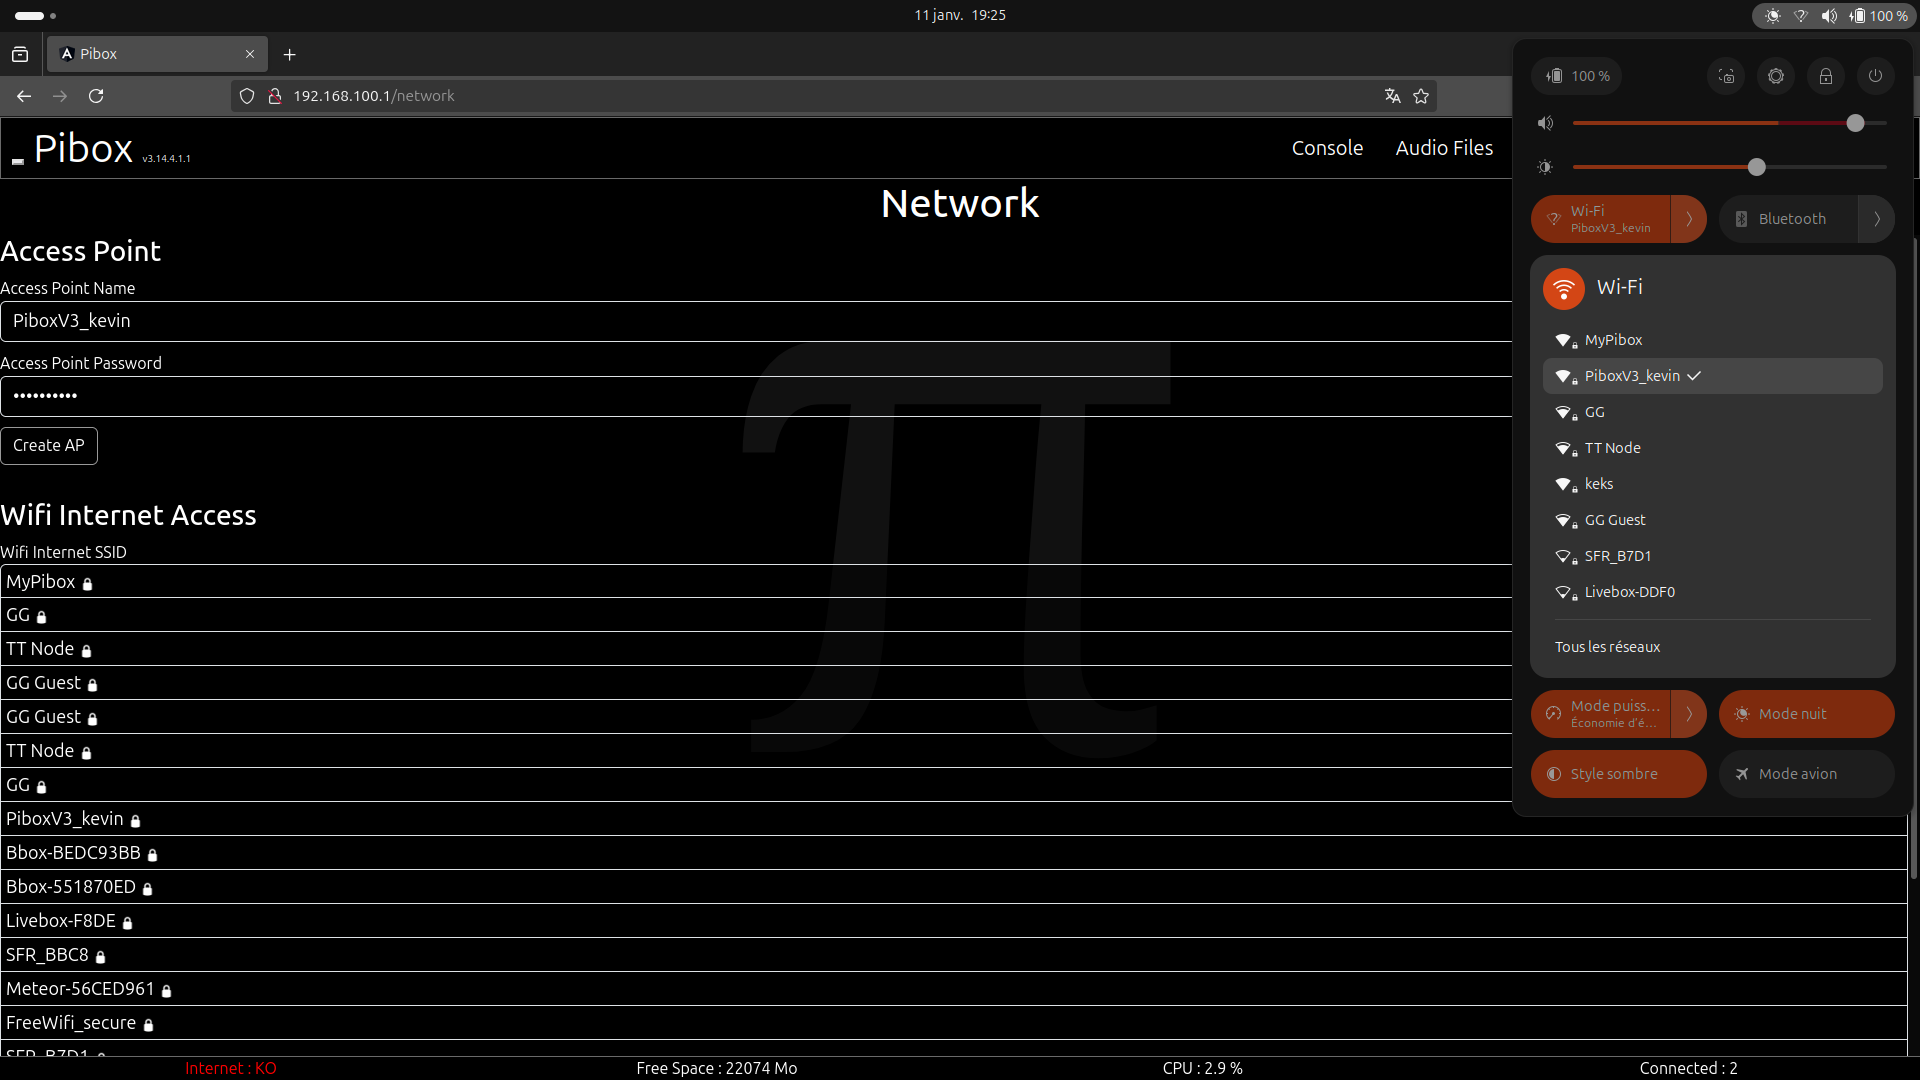
Task: Turn off Style sombre
Action: [x=1618, y=774]
